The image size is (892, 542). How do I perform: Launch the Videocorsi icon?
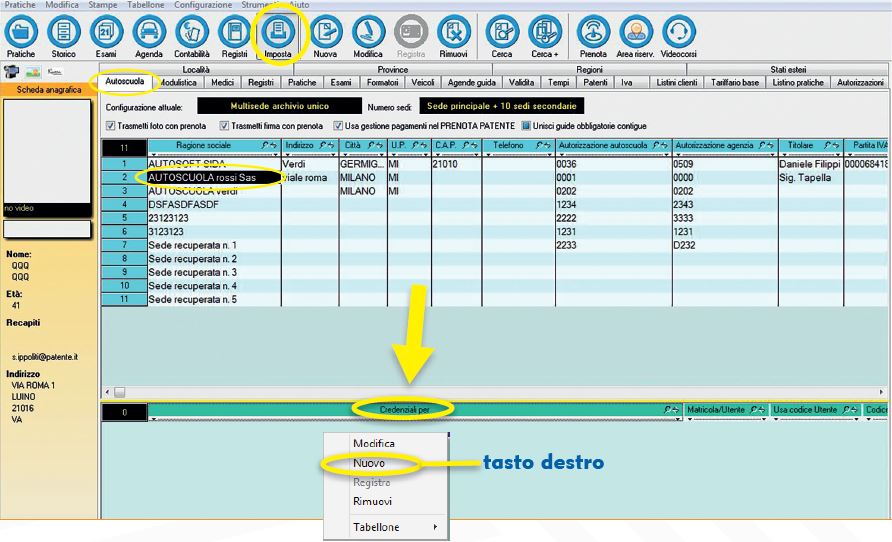click(x=679, y=36)
